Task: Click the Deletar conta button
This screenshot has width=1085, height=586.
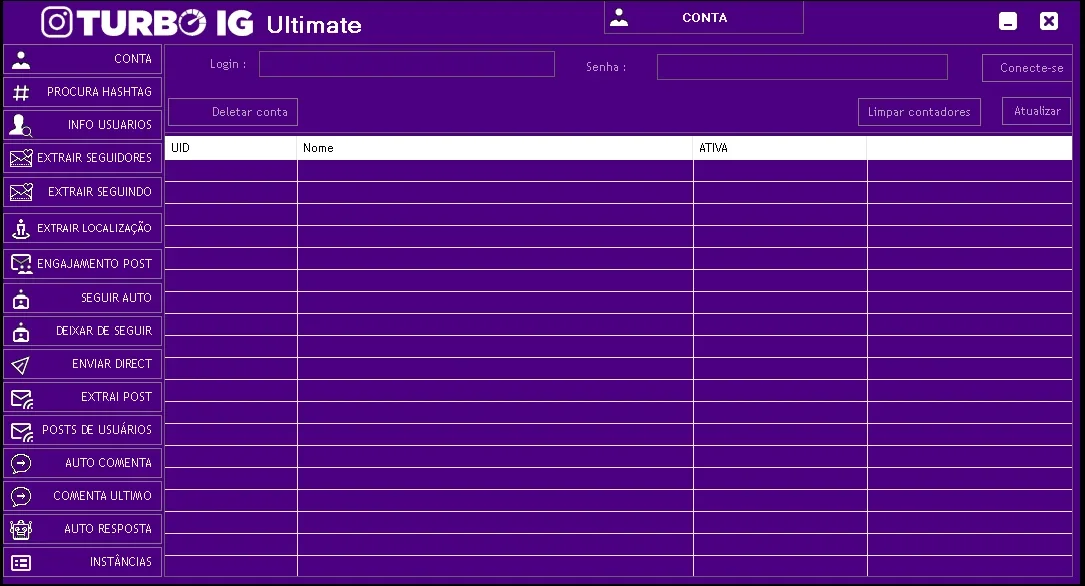Action: tap(233, 112)
